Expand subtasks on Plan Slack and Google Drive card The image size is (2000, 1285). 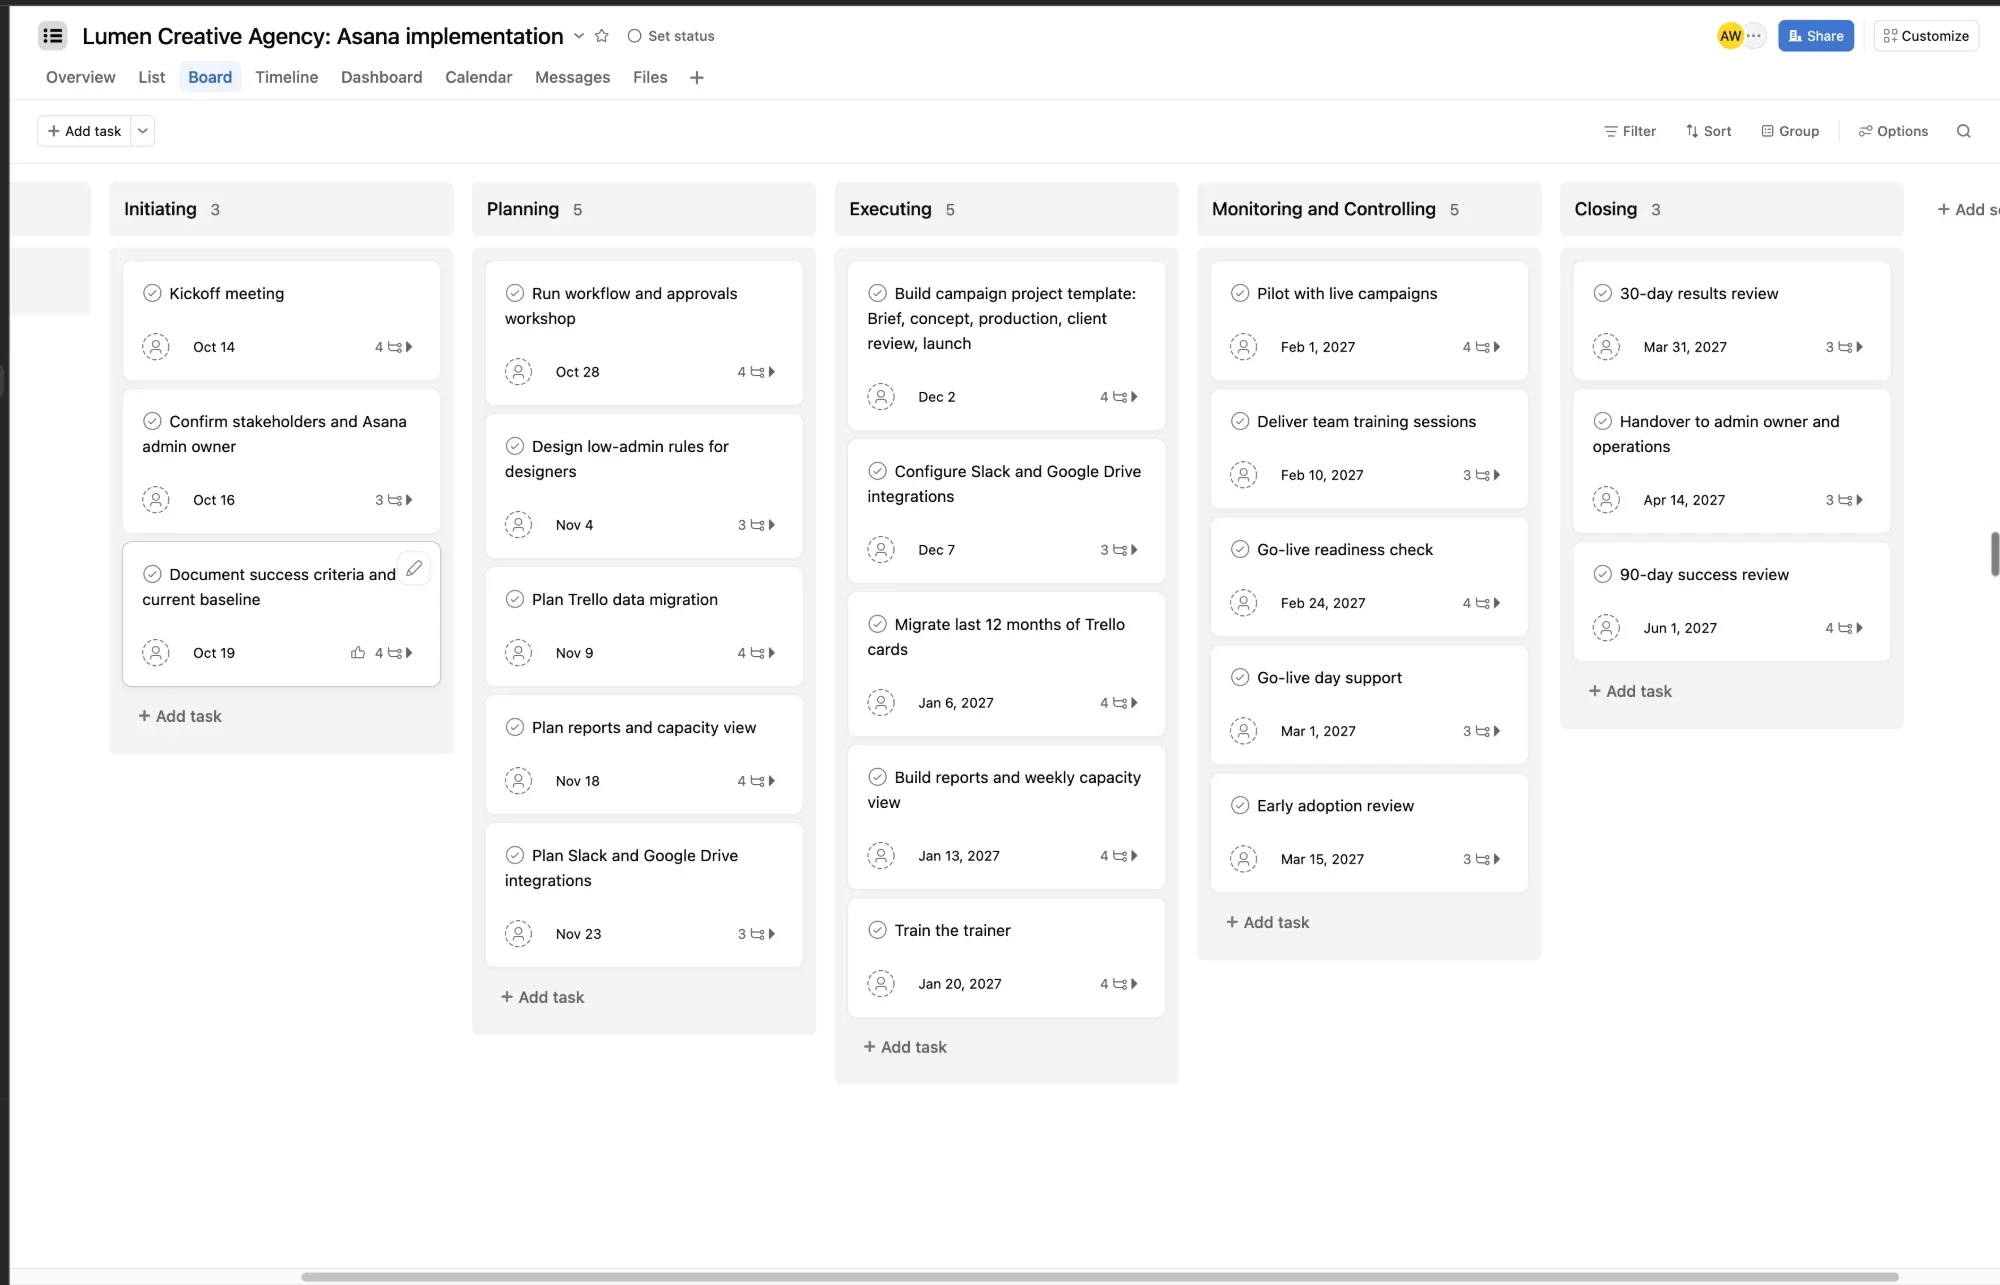[x=757, y=934]
